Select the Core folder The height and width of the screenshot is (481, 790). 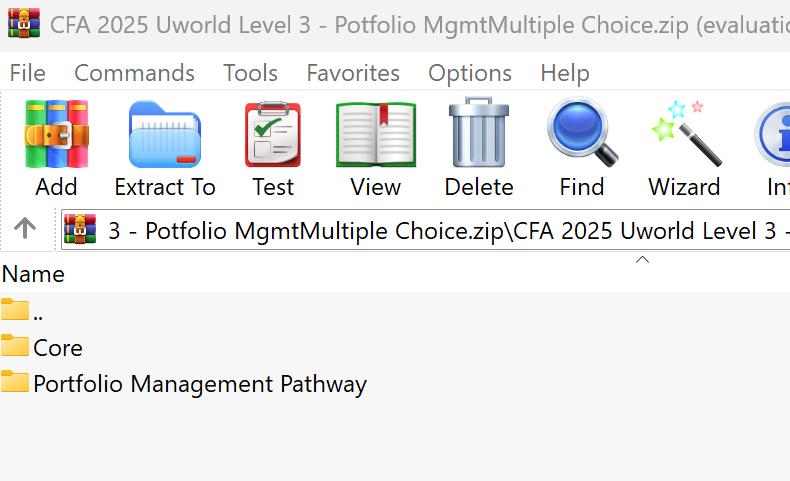[57, 348]
